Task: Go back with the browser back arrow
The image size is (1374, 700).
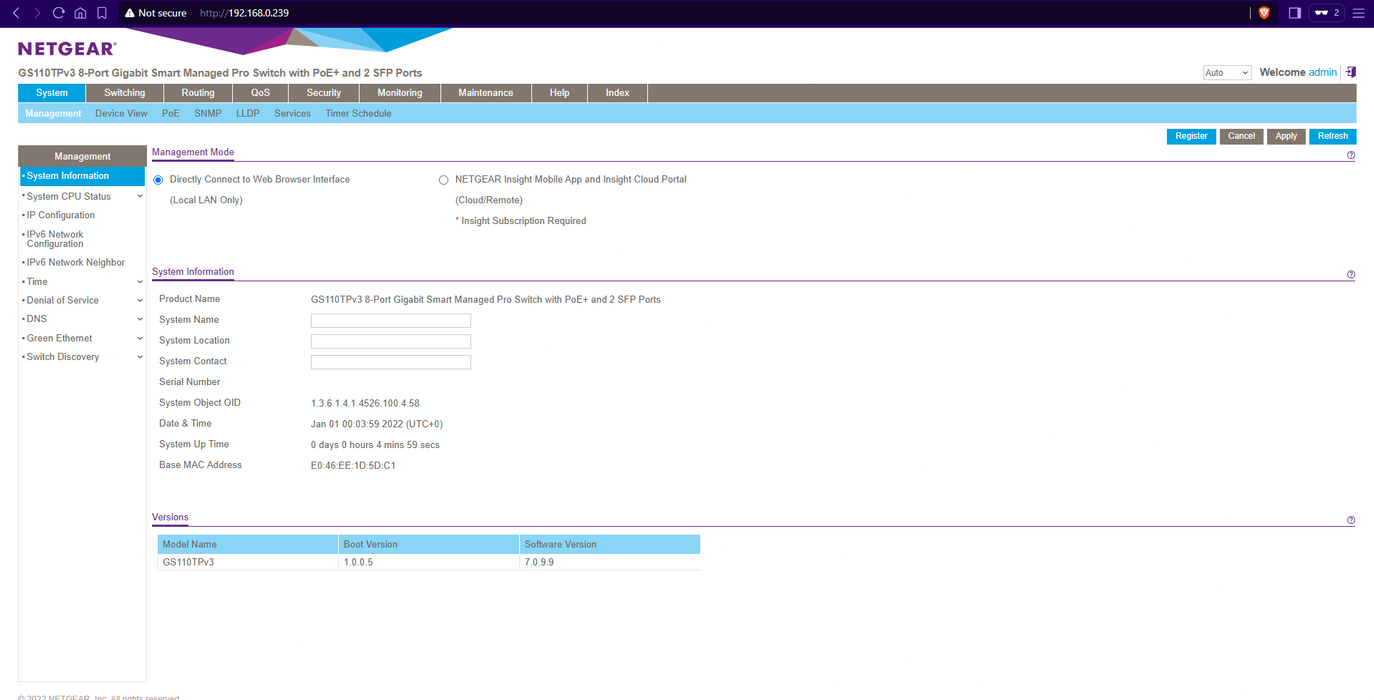Action: tap(15, 13)
